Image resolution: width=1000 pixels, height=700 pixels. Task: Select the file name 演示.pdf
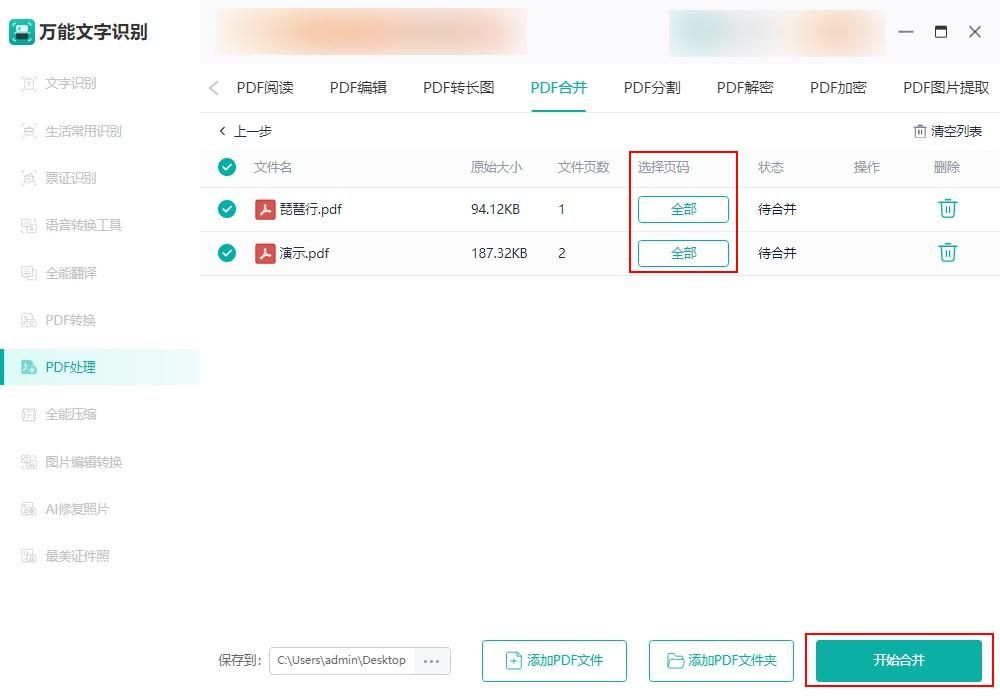point(304,253)
